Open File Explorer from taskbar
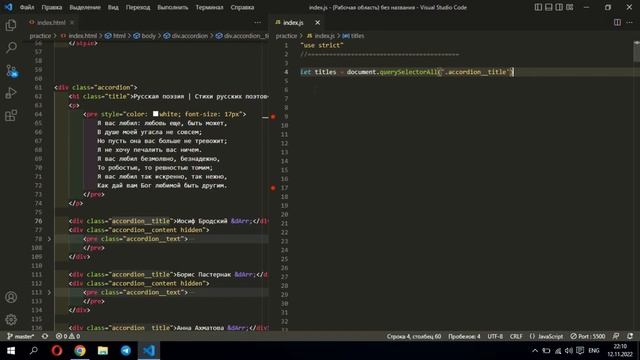 click(102, 350)
